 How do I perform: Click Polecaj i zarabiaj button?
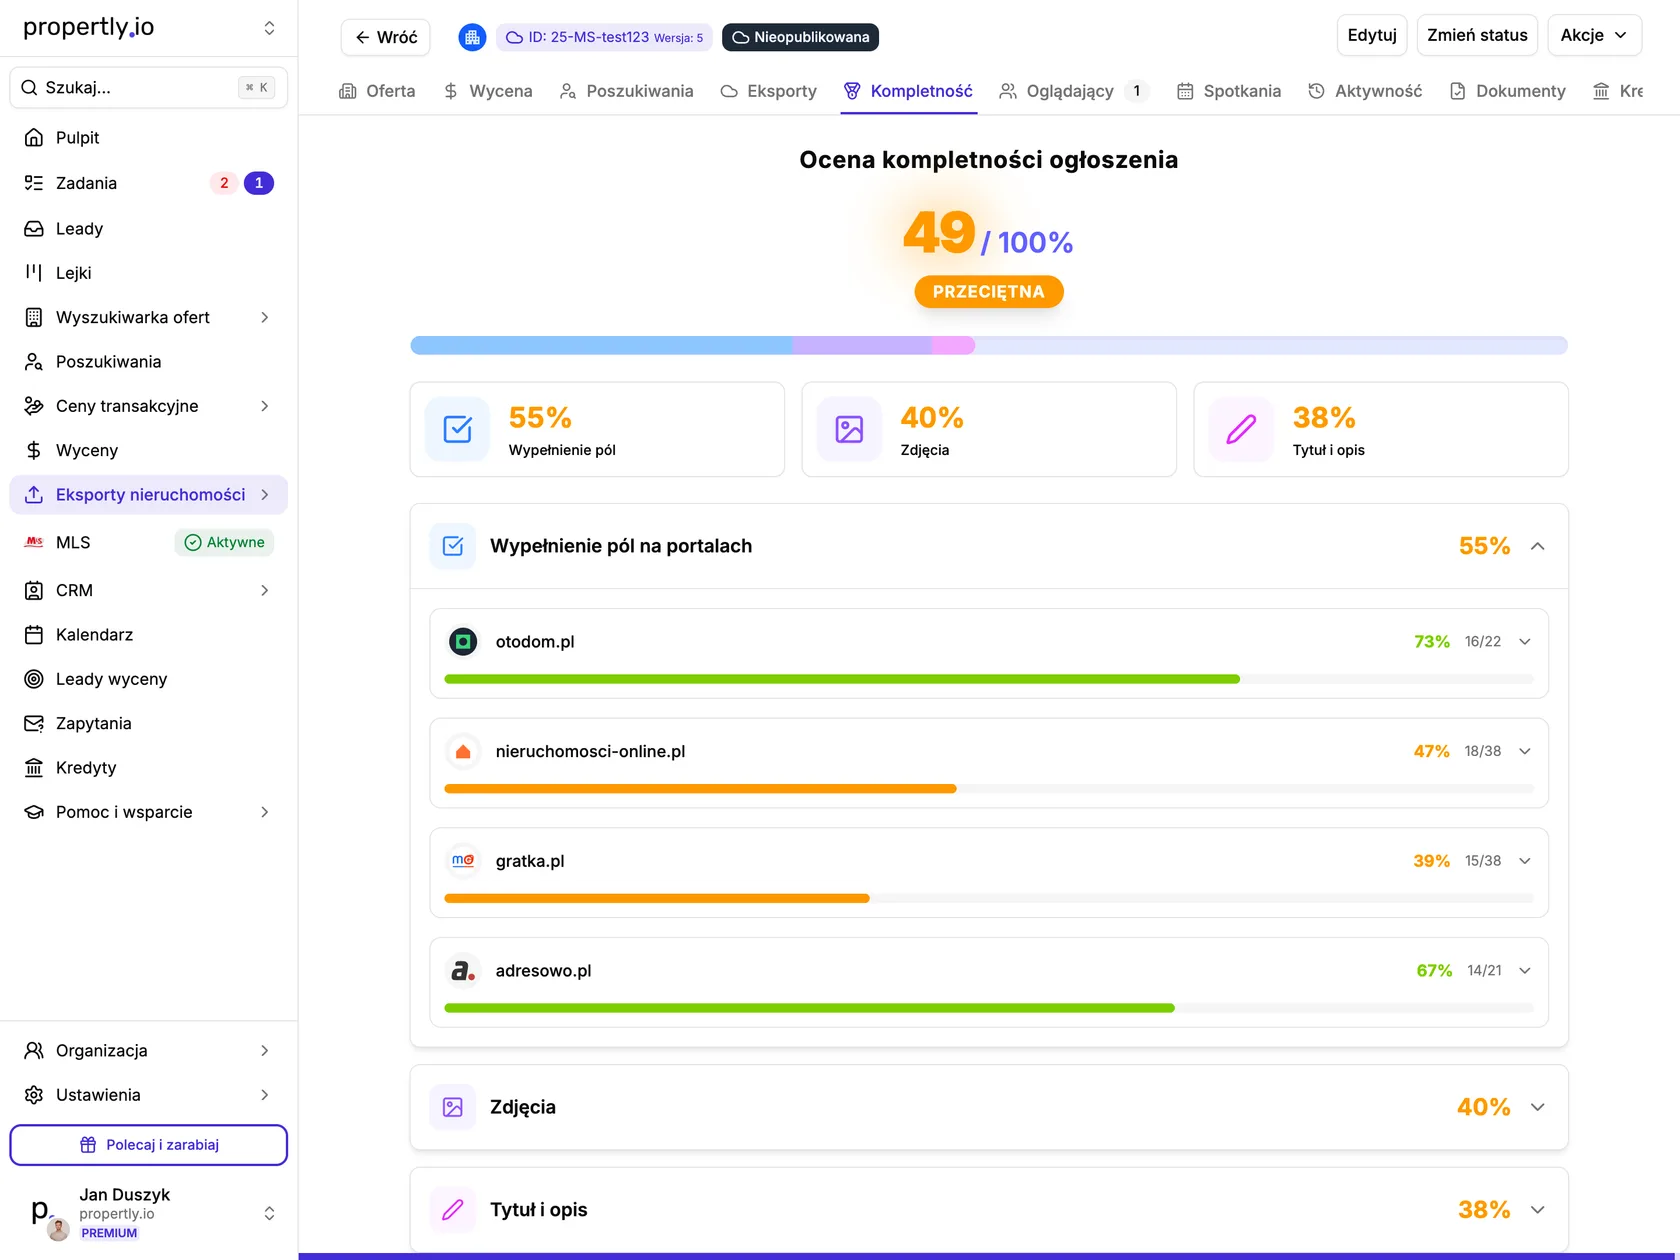tap(149, 1145)
